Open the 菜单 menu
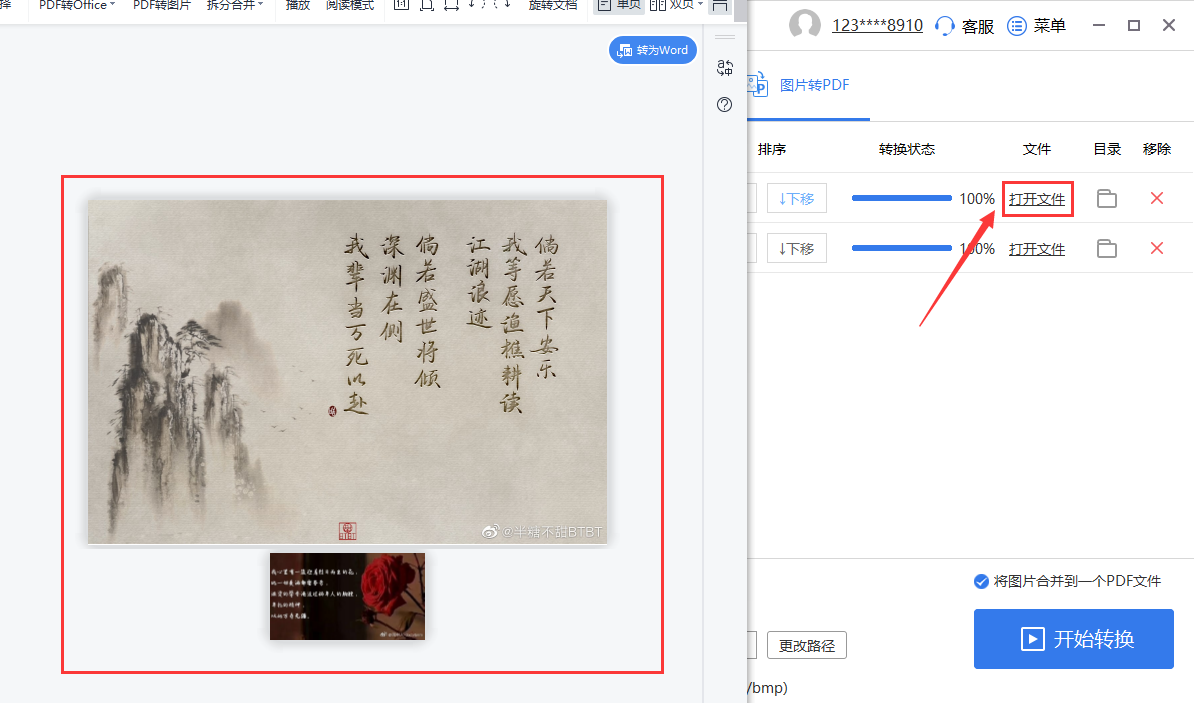Viewport: 1194px width, 703px height. tap(1036, 26)
